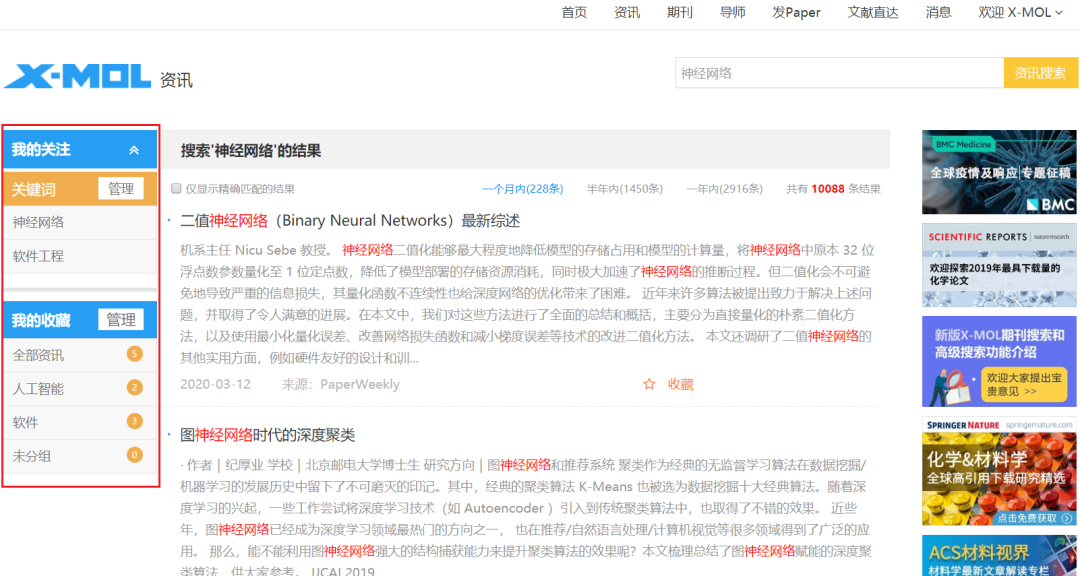Click 管理 button beside 关键词
Viewport: 1080px width, 576px height.
(x=121, y=189)
